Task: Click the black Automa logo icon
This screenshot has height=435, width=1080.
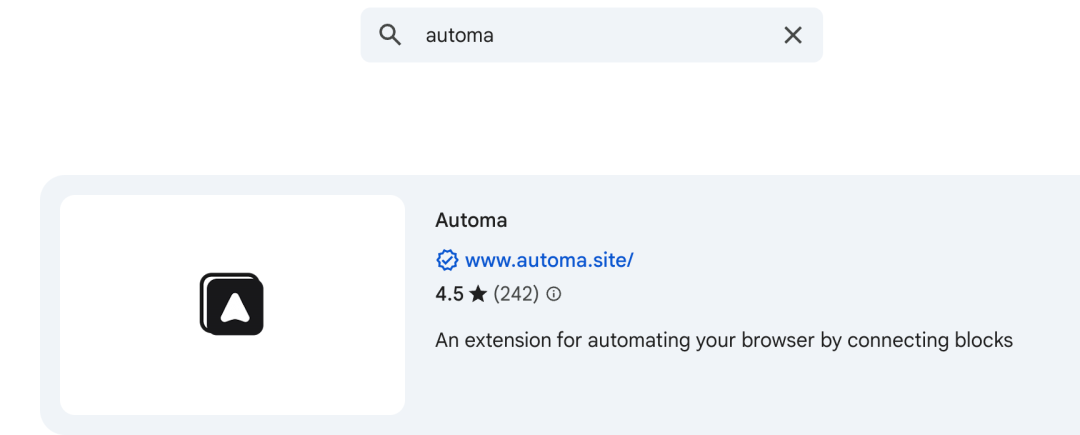Action: [x=231, y=304]
